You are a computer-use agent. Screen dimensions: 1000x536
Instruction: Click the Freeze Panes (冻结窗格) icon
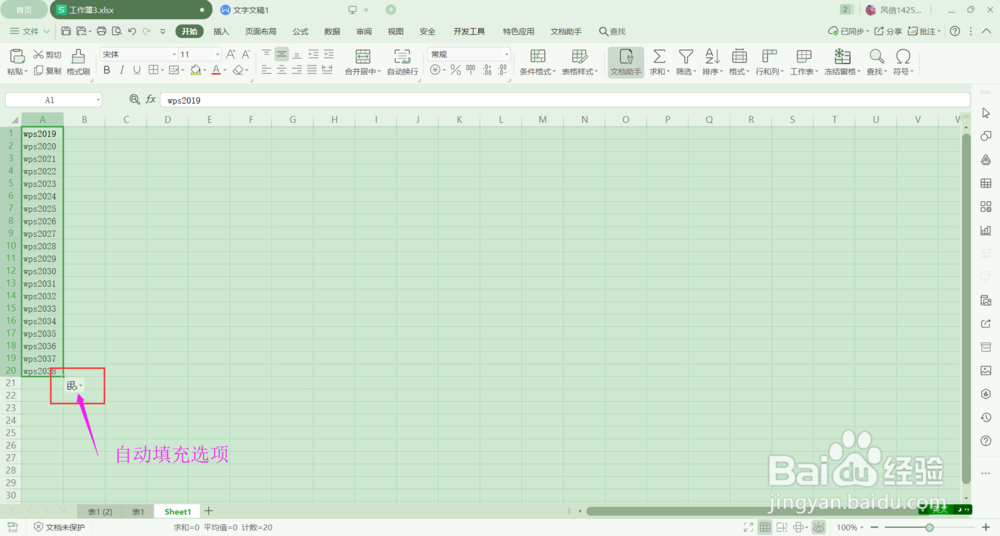pyautogui.click(x=842, y=56)
